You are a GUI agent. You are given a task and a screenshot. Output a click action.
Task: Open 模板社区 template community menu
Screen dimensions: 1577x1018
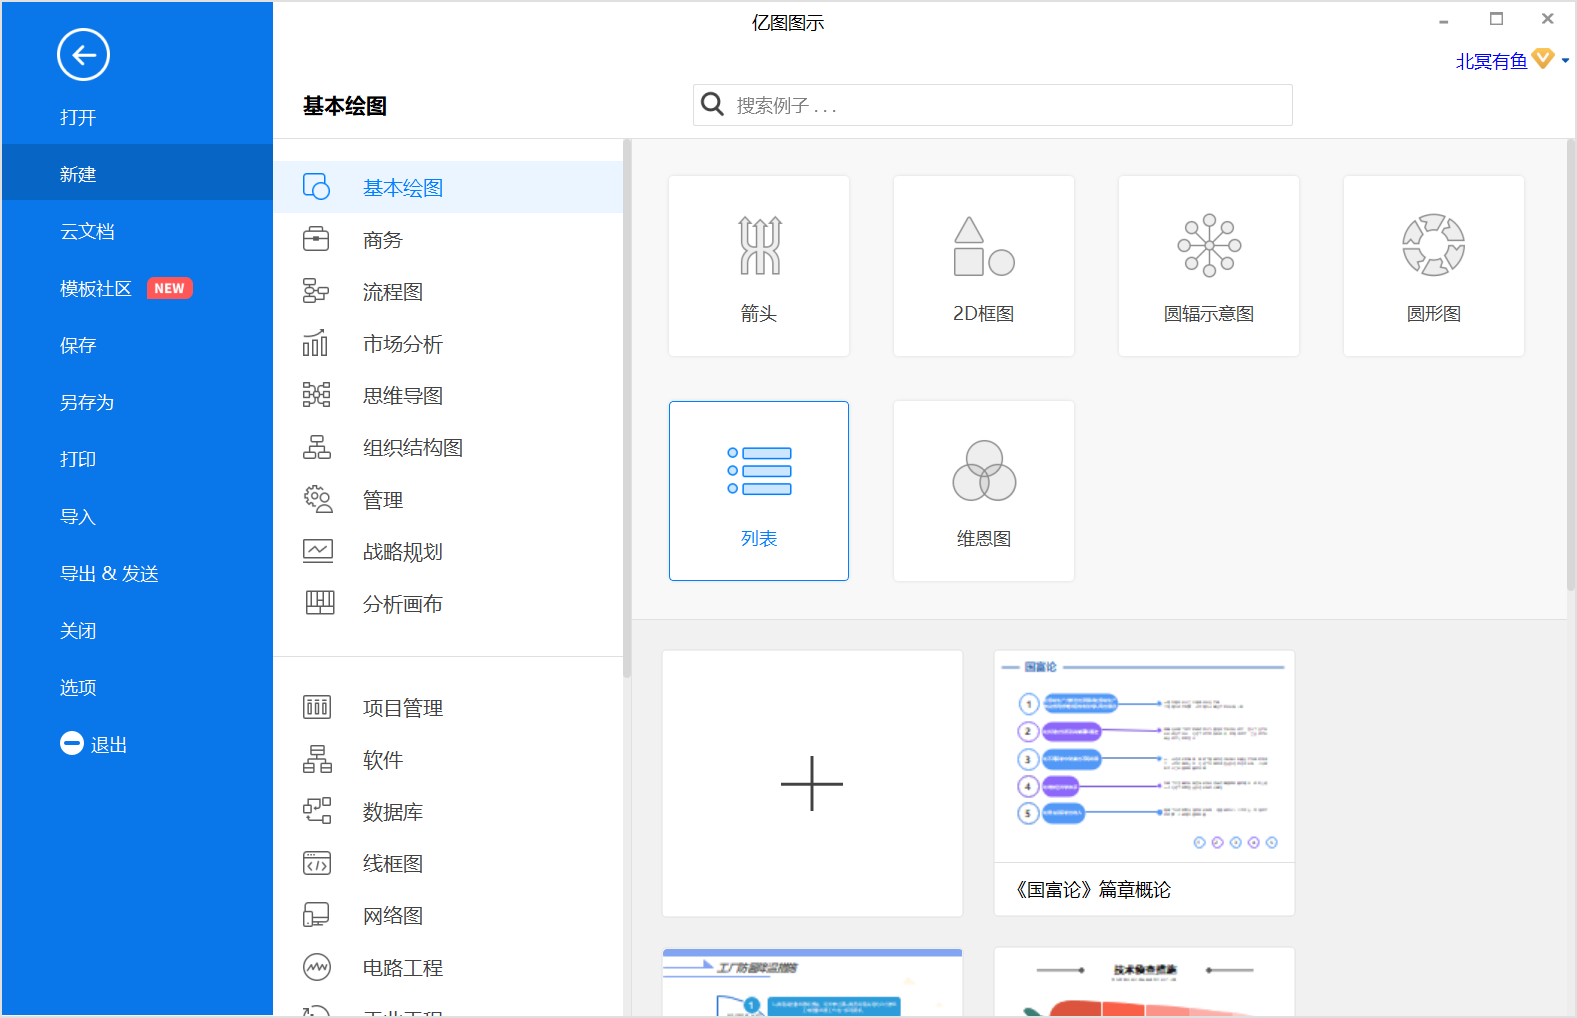(96, 289)
